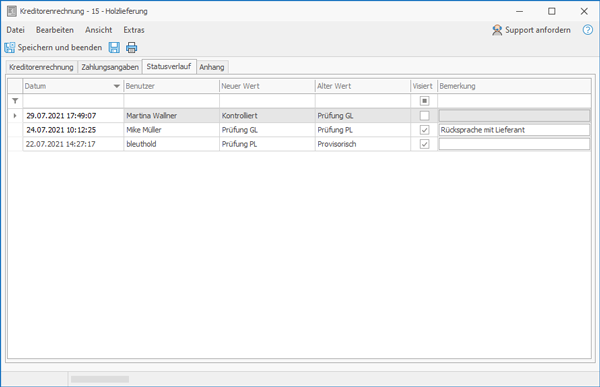Viewport: 600px width, 387px height.
Task: Click the status bar progress indicator
Action: 100,379
